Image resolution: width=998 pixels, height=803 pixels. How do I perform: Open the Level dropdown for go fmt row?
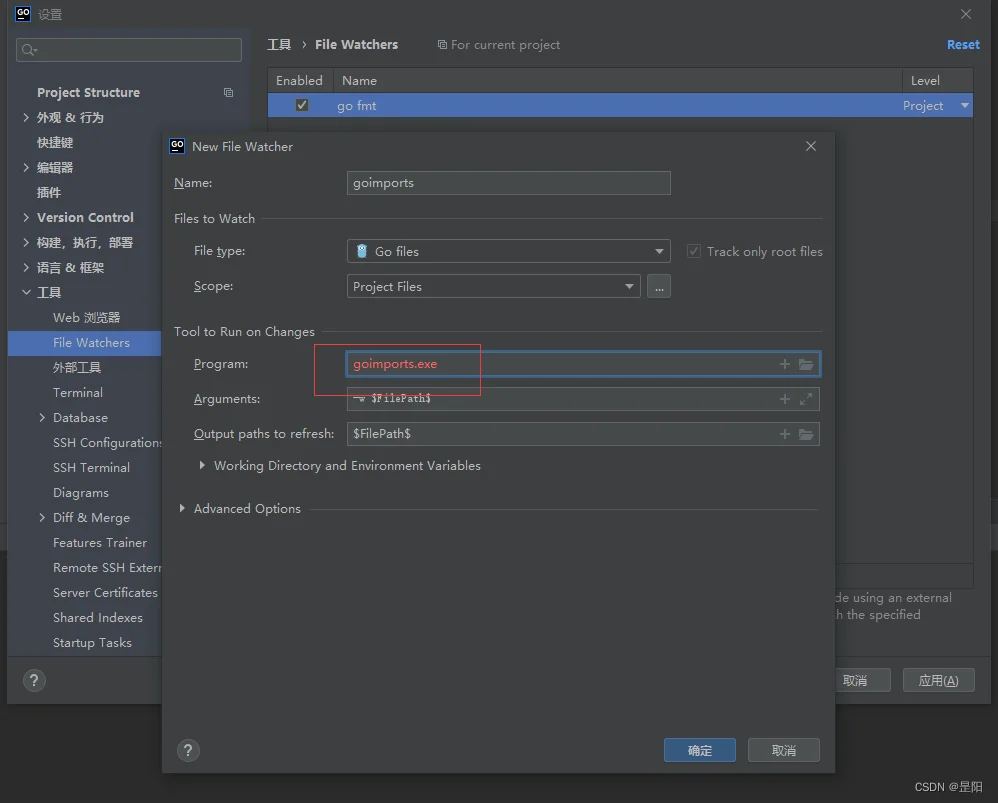pyautogui.click(x=965, y=106)
